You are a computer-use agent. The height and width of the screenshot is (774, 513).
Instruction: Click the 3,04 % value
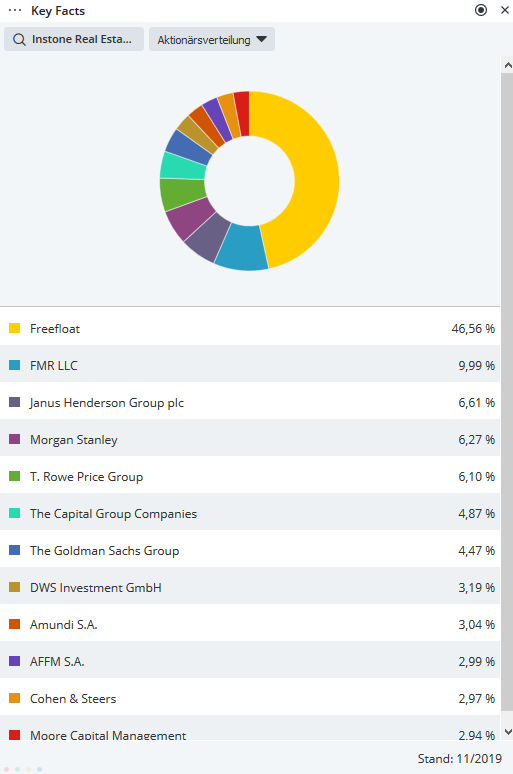point(476,625)
